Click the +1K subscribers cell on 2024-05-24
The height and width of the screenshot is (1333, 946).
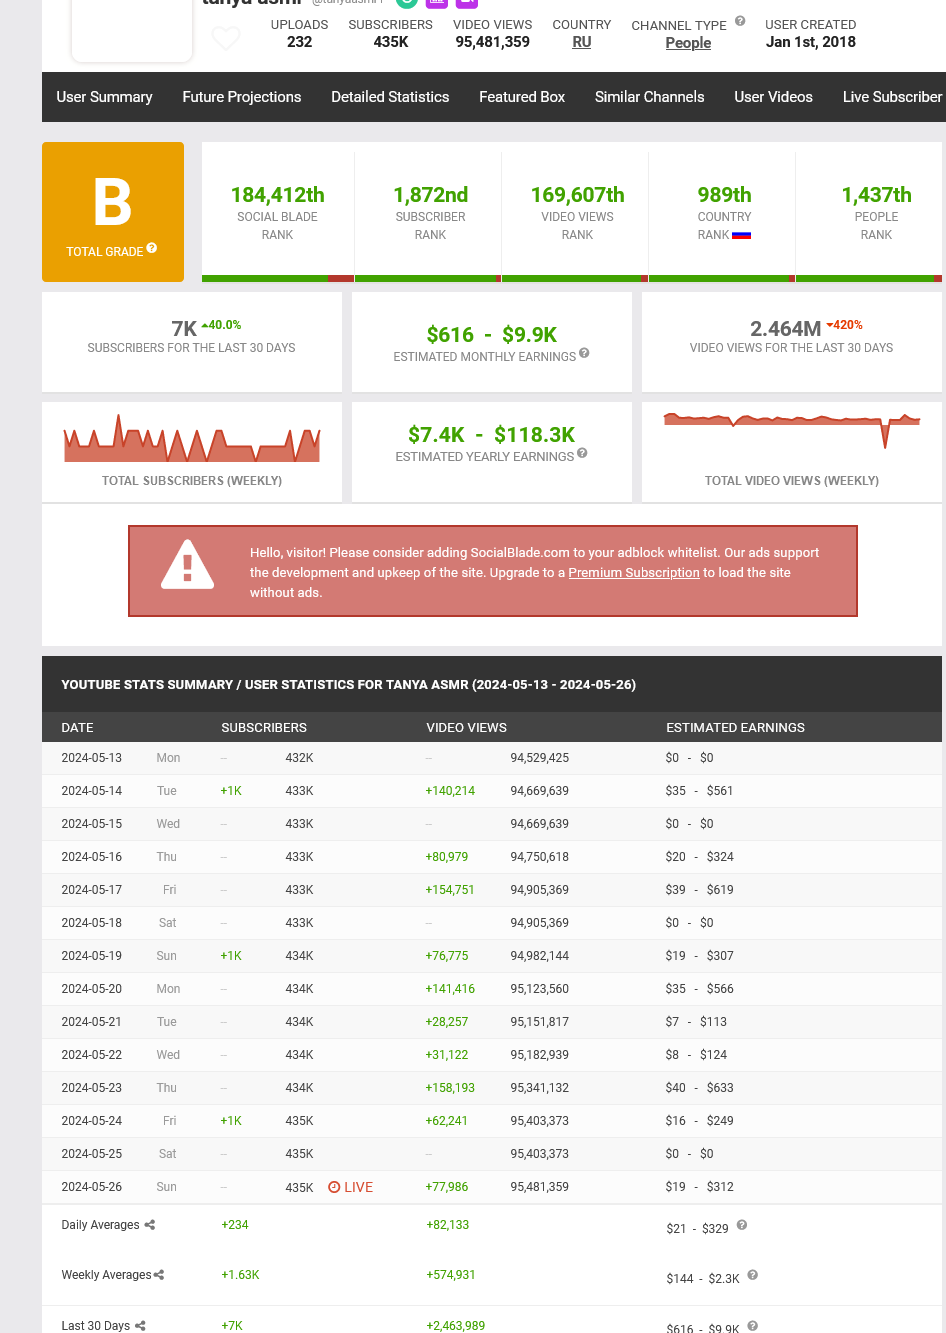coord(231,1121)
